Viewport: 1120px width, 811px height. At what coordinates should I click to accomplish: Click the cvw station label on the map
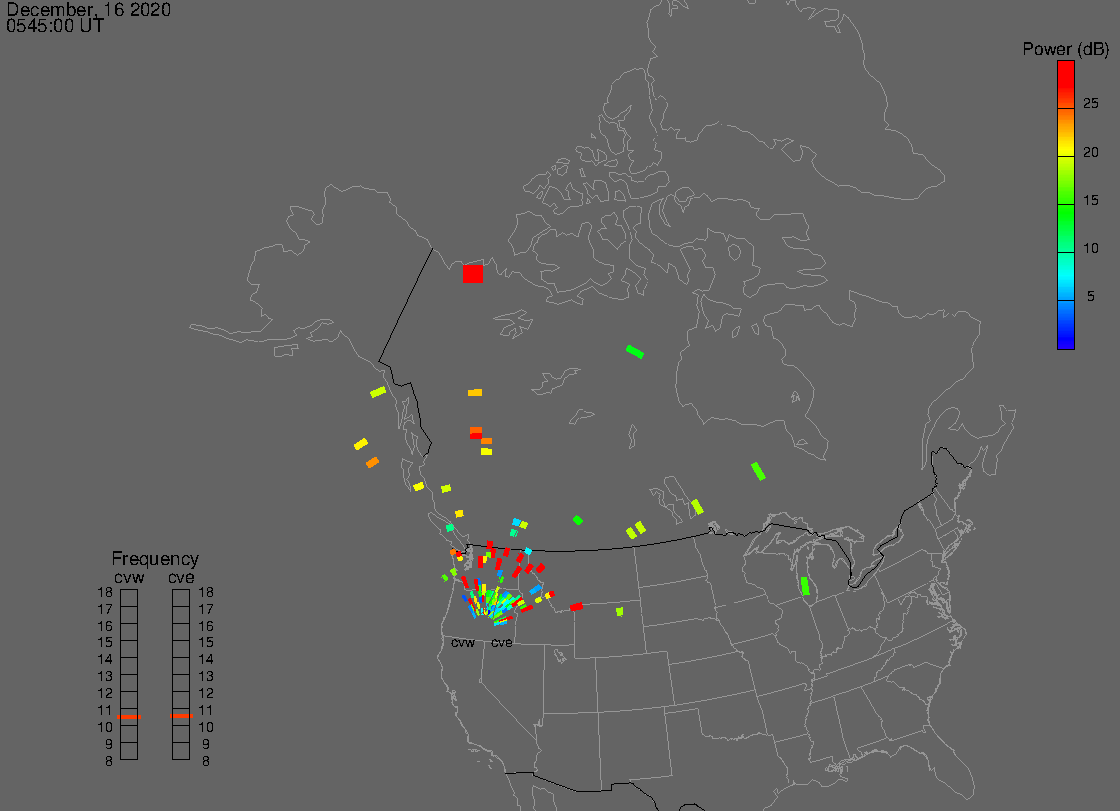(463, 643)
